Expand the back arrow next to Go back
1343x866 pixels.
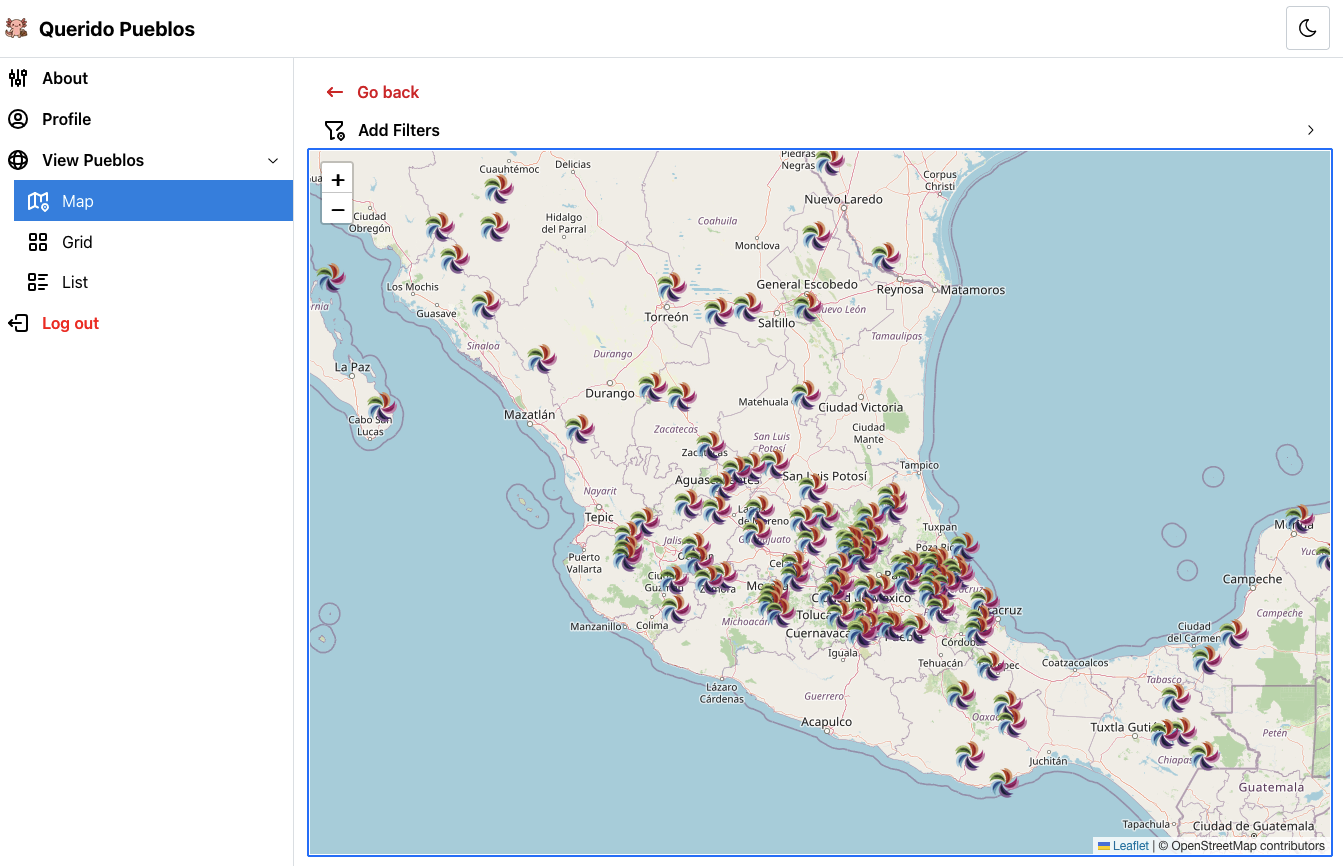click(334, 91)
